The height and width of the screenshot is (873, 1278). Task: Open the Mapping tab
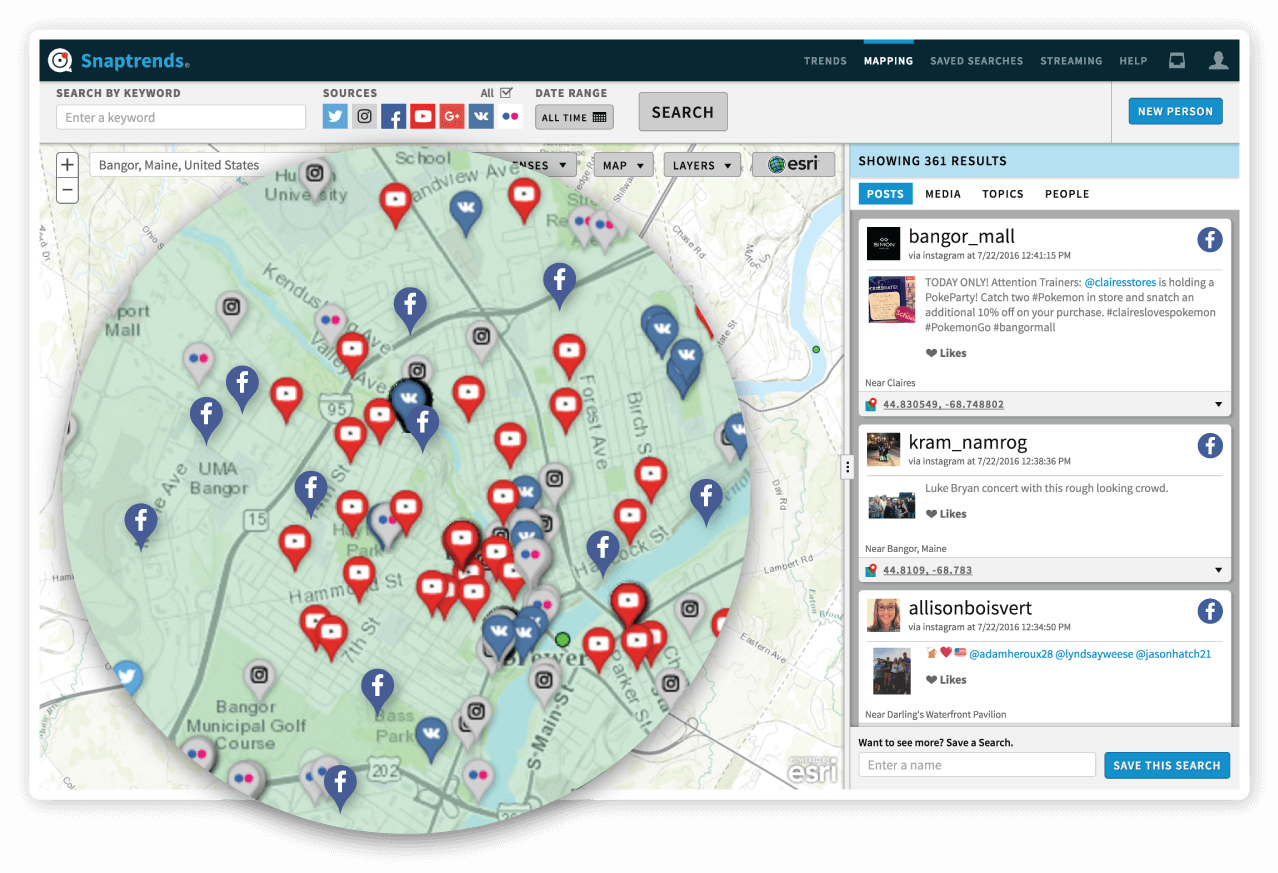(x=888, y=61)
